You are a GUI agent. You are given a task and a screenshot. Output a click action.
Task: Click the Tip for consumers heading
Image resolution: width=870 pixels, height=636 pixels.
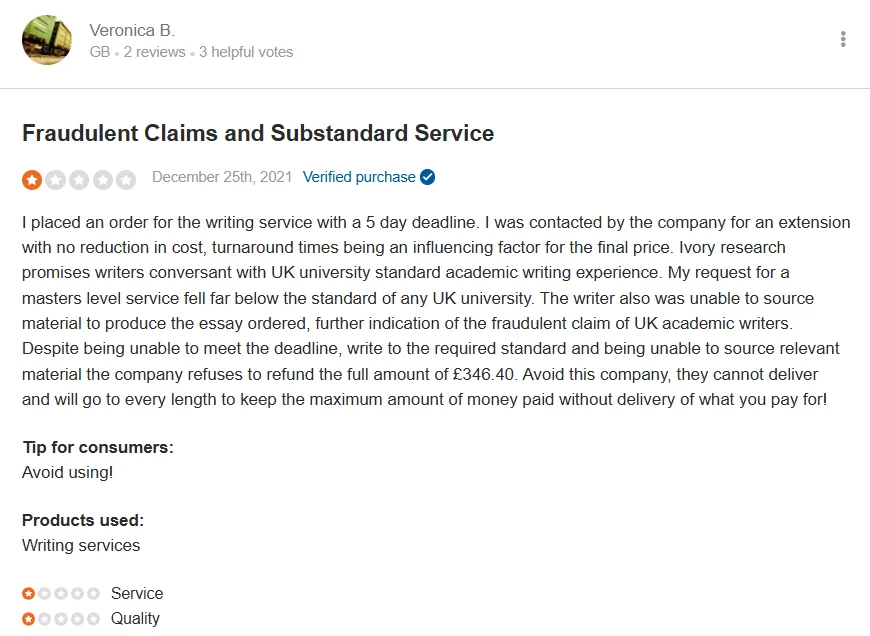[98, 447]
